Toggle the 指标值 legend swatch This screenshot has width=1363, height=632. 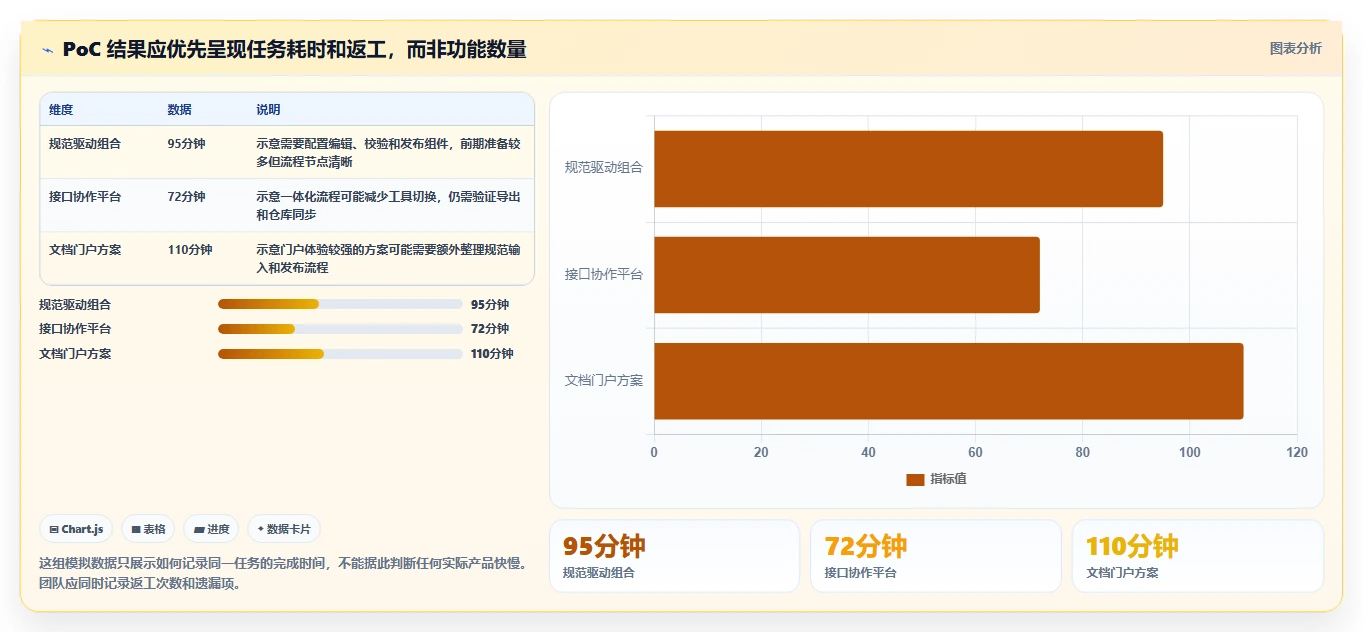(x=915, y=479)
